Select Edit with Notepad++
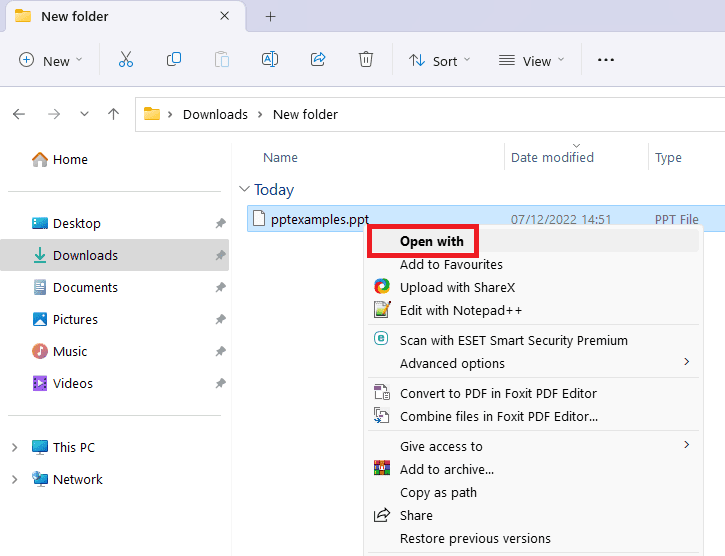This screenshot has width=725, height=556. (x=534, y=310)
